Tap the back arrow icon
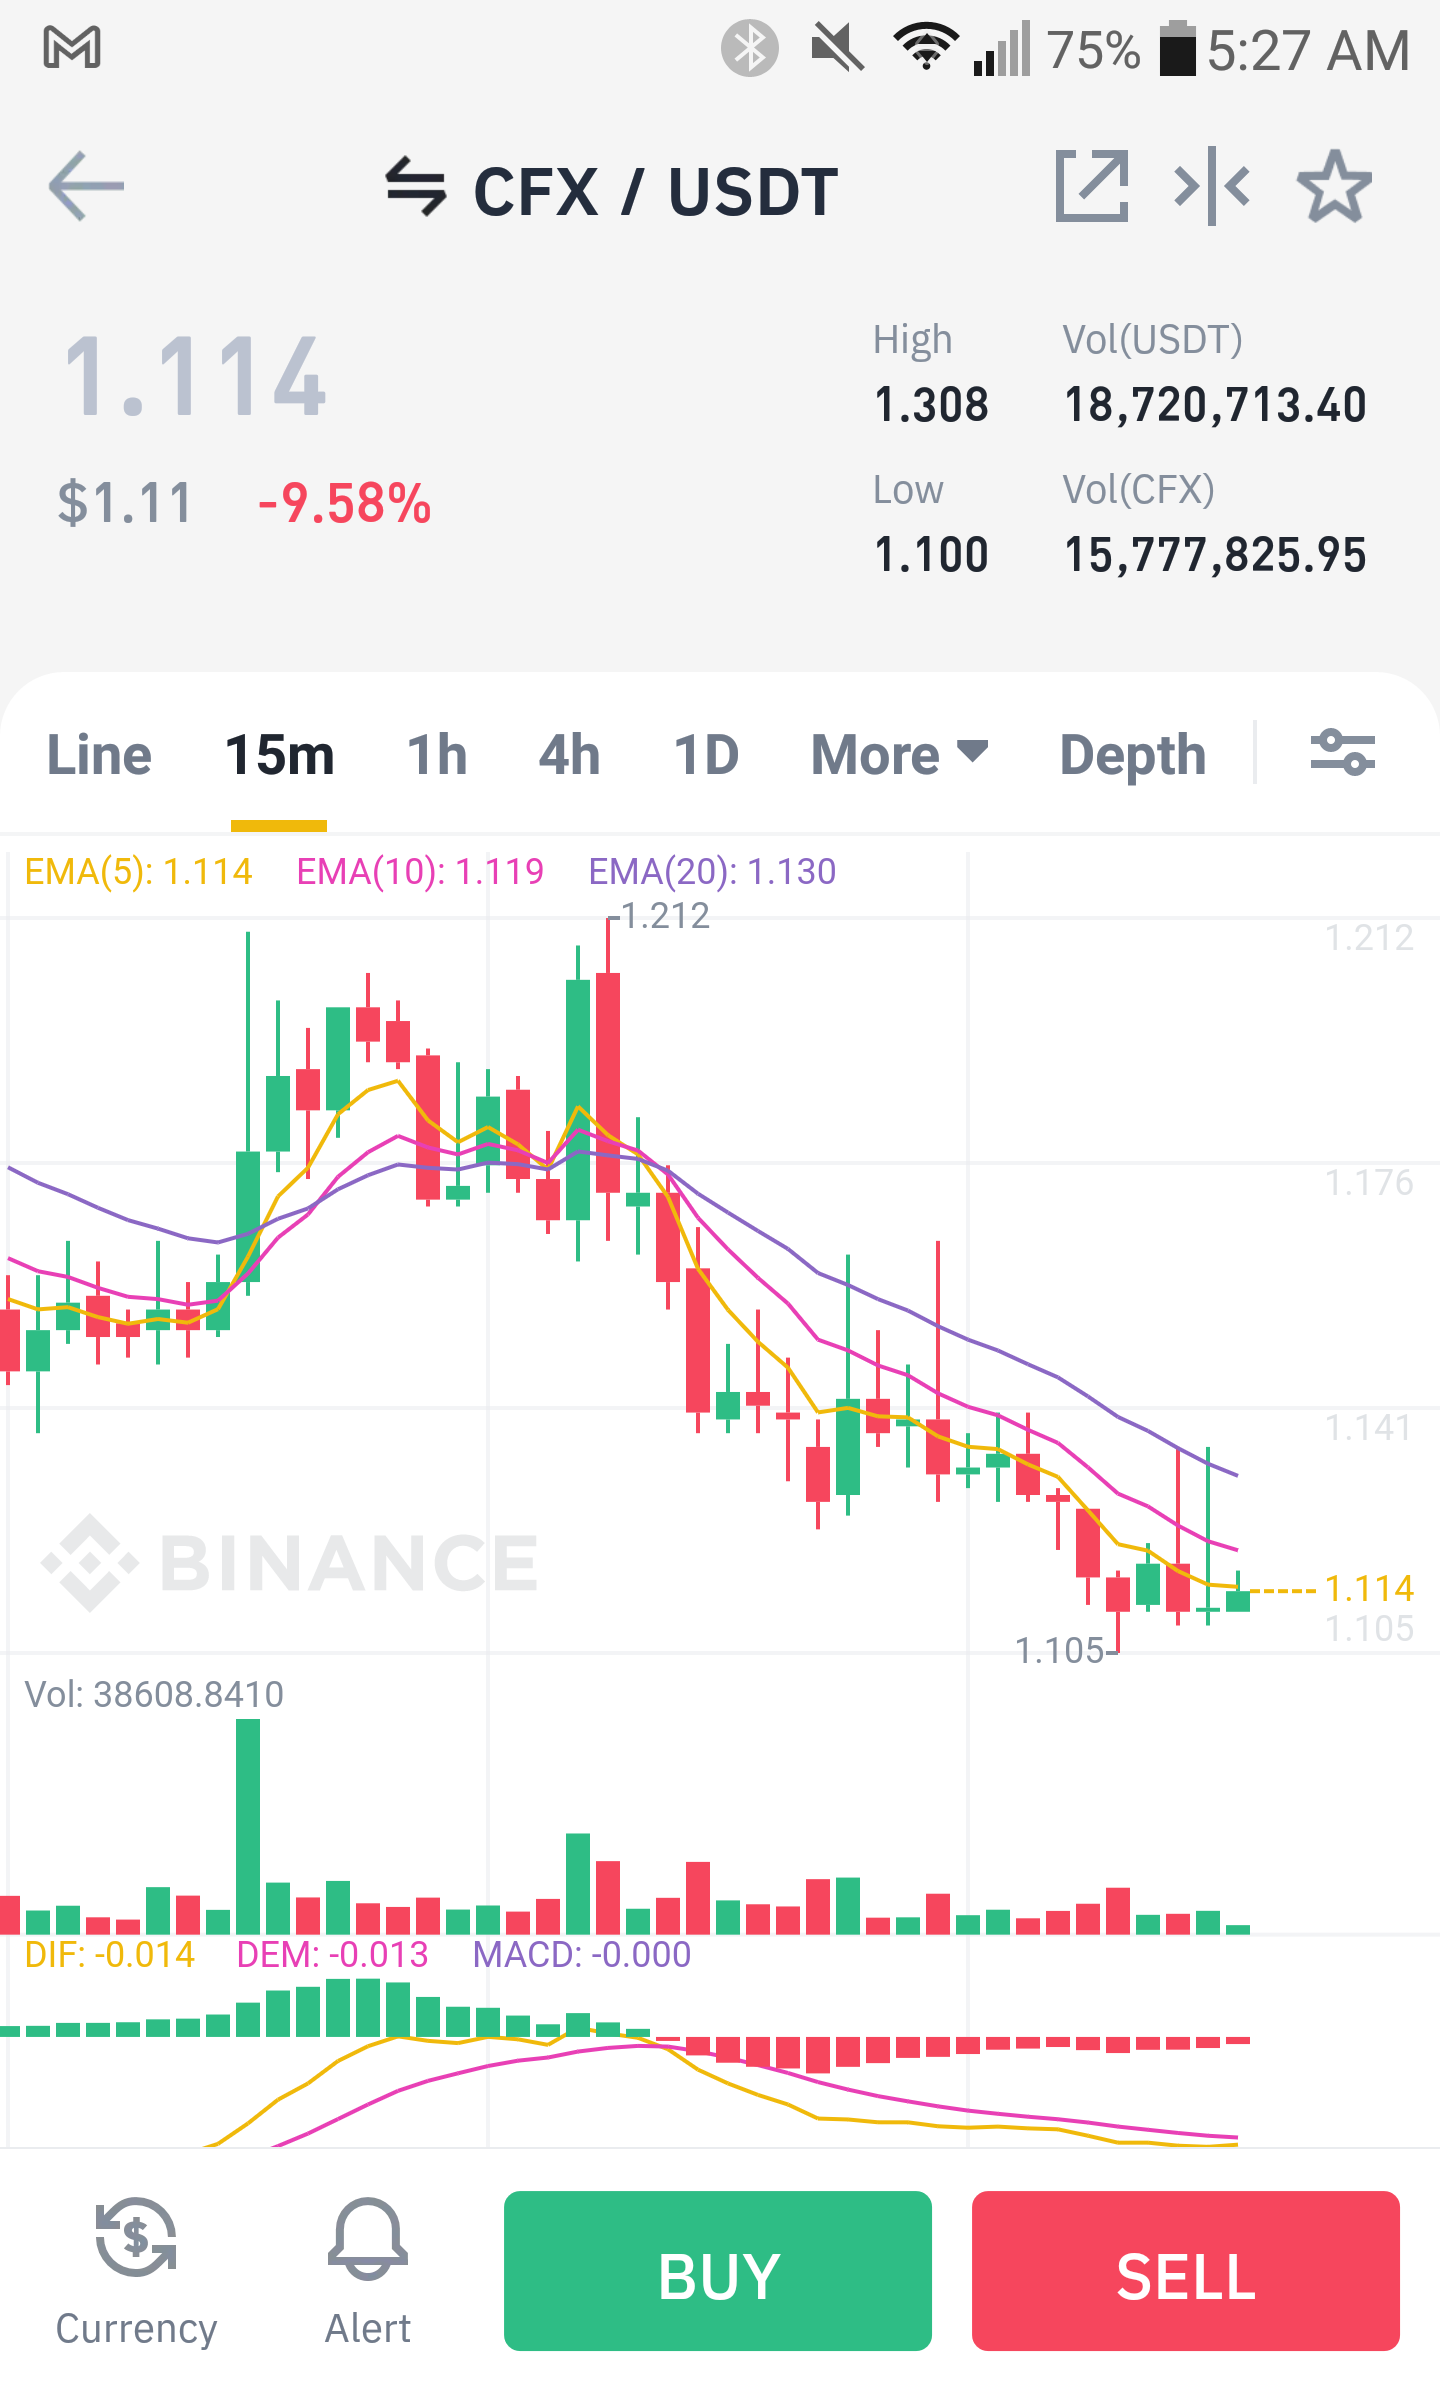Screen dimensions: 1440x2392 (86, 186)
